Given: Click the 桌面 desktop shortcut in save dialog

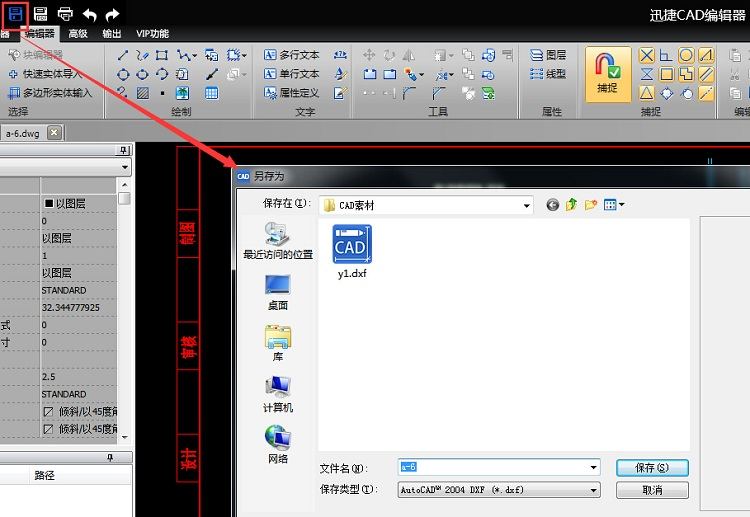Looking at the screenshot, I should coord(277,291).
